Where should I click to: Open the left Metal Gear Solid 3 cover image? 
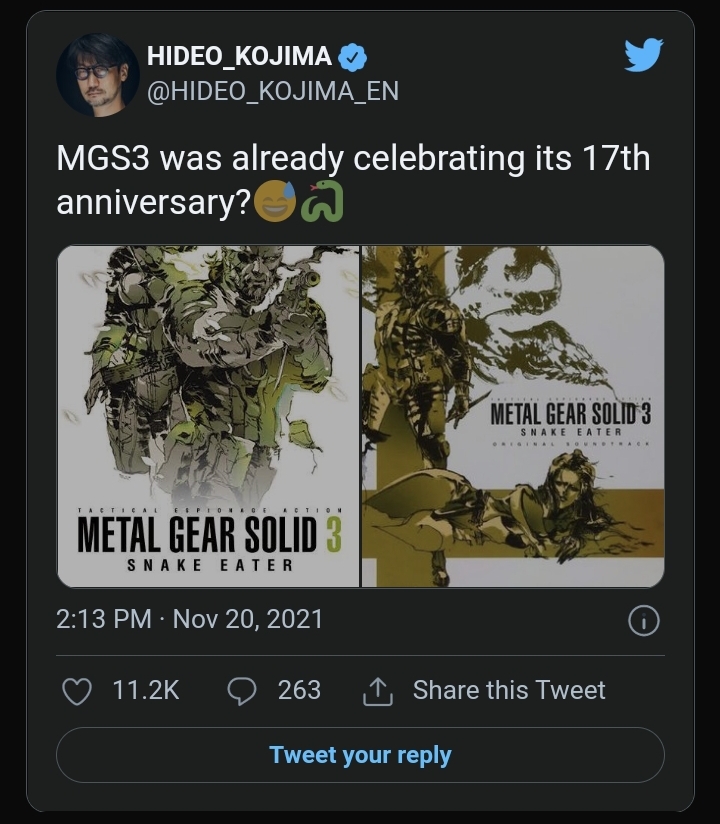point(208,416)
